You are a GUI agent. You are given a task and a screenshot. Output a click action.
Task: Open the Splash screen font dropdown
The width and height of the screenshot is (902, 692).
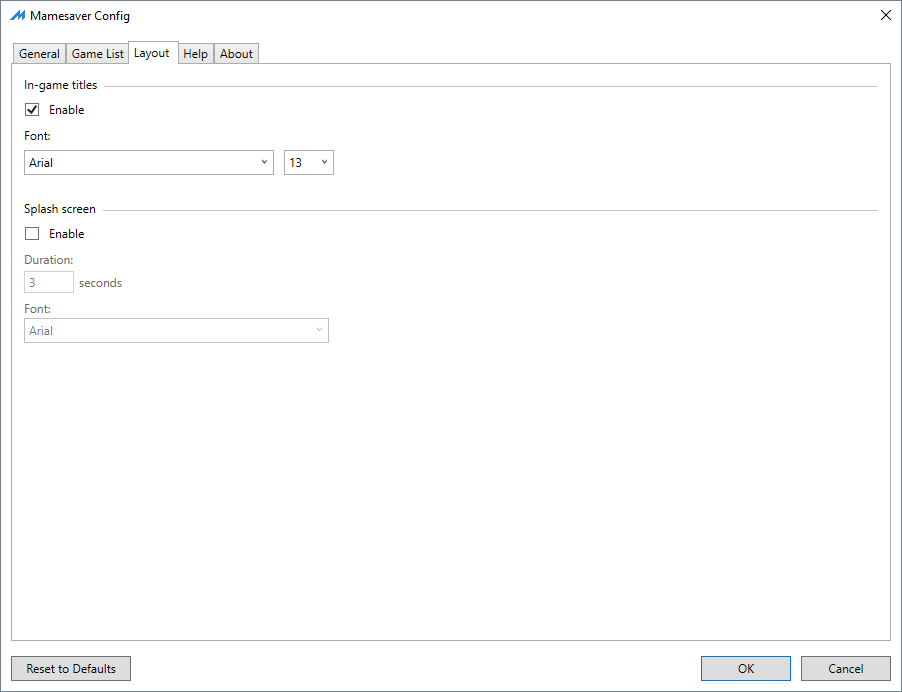(177, 331)
